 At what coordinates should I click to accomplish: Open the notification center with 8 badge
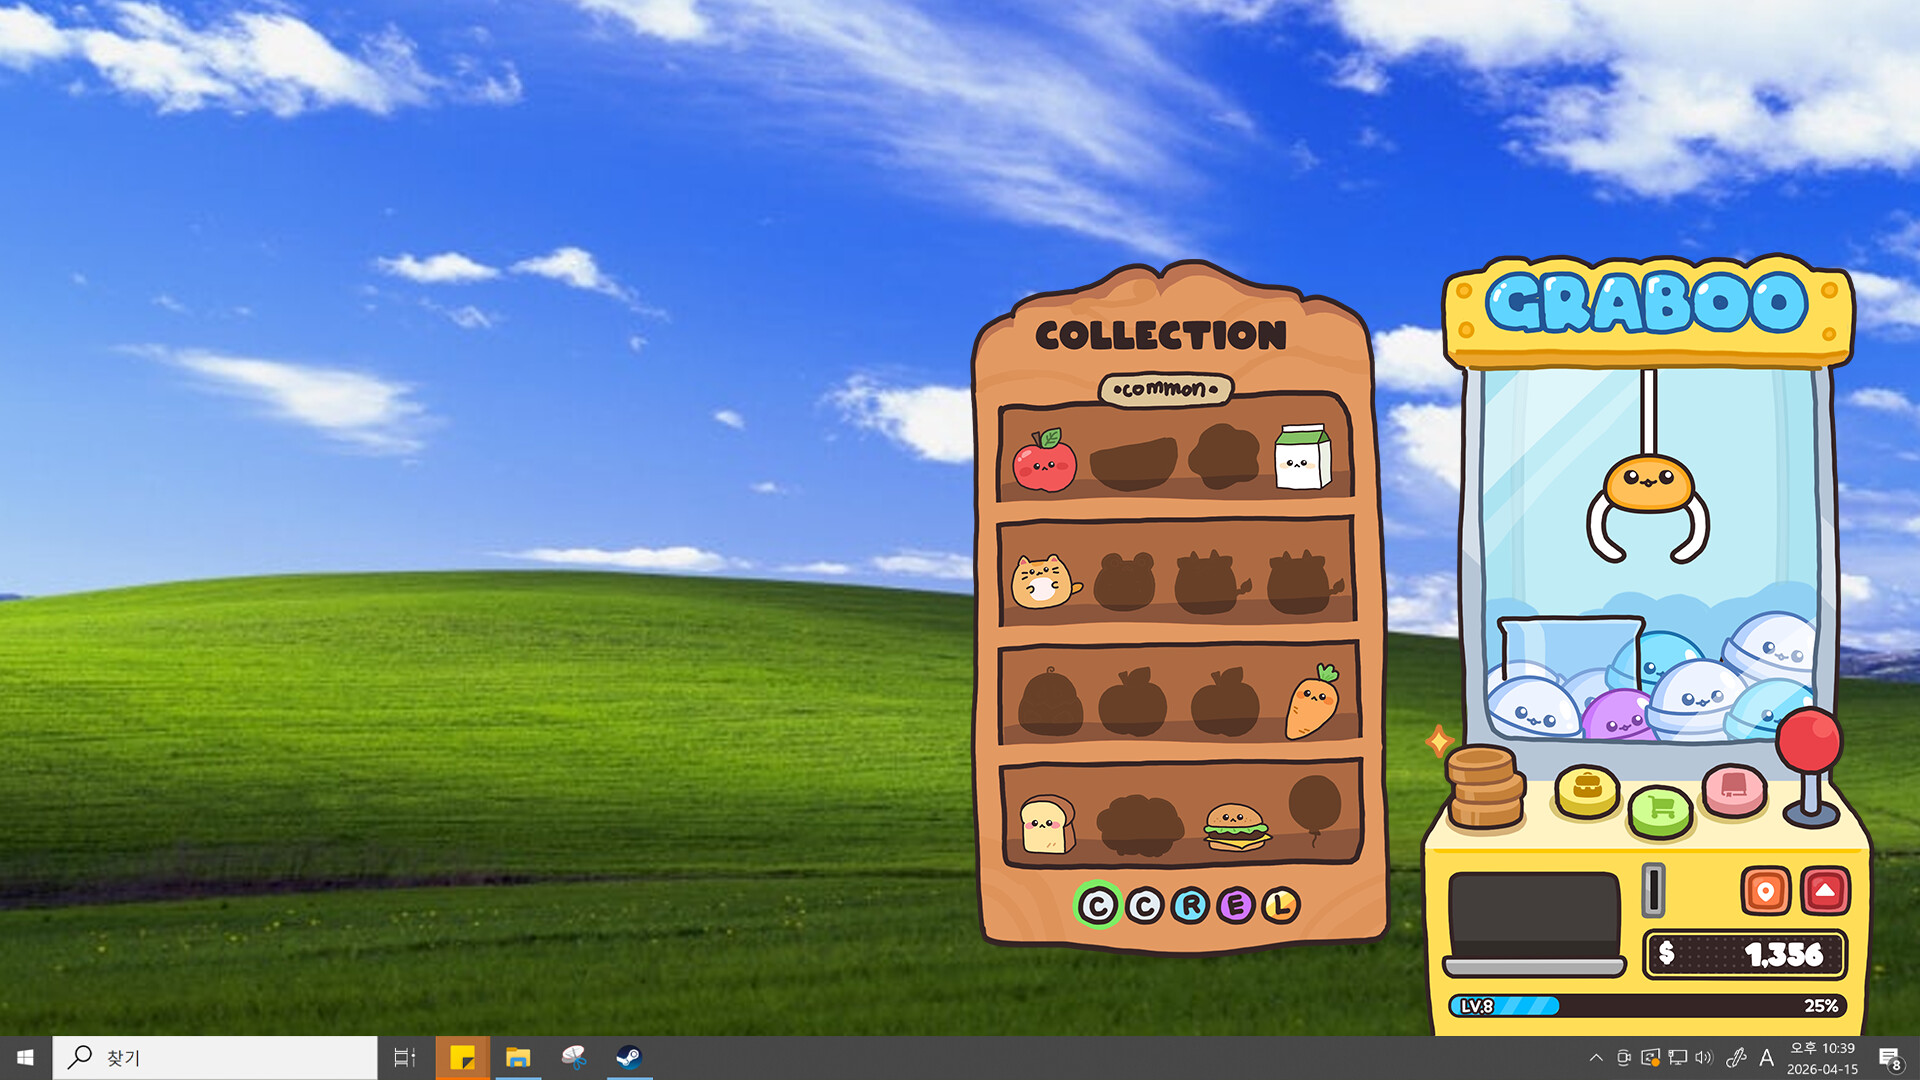pos(1890,1058)
